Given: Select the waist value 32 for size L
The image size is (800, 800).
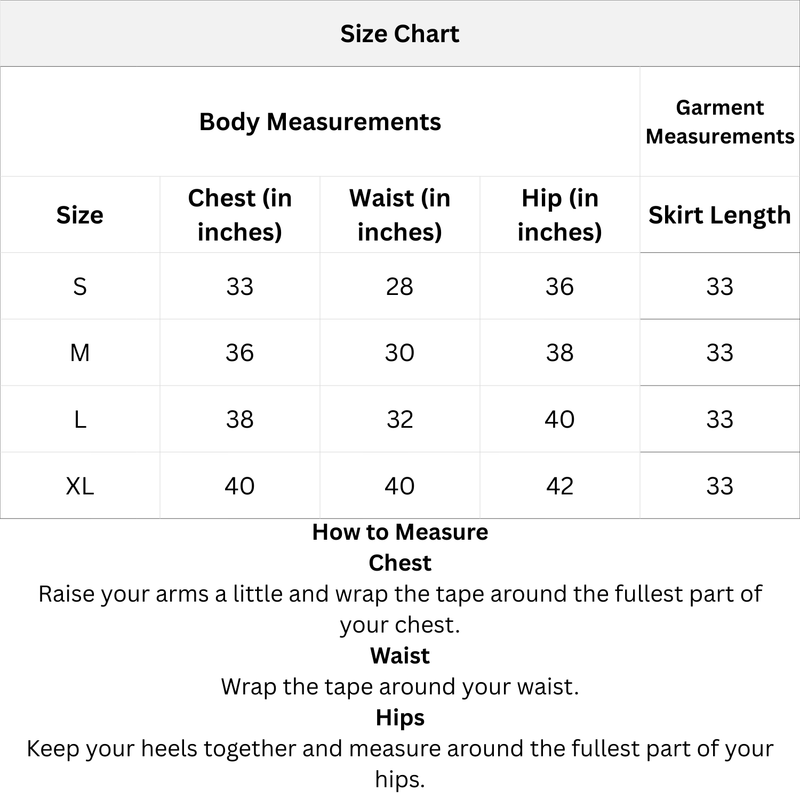Looking at the screenshot, I should 400,420.
